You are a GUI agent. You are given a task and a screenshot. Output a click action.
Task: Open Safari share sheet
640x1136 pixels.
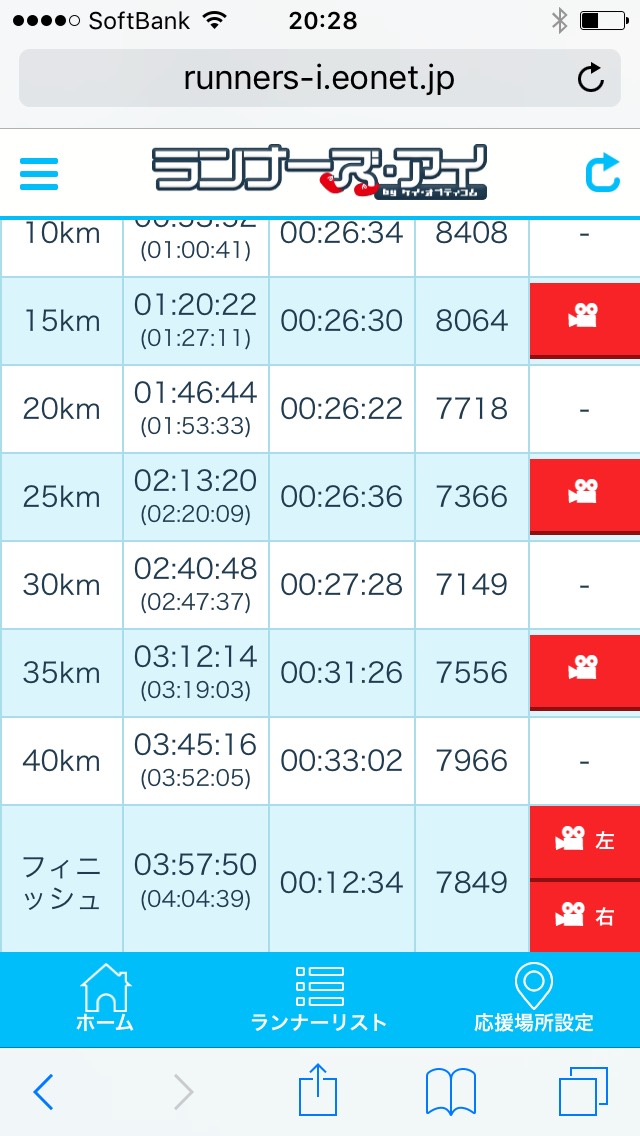[318, 1092]
